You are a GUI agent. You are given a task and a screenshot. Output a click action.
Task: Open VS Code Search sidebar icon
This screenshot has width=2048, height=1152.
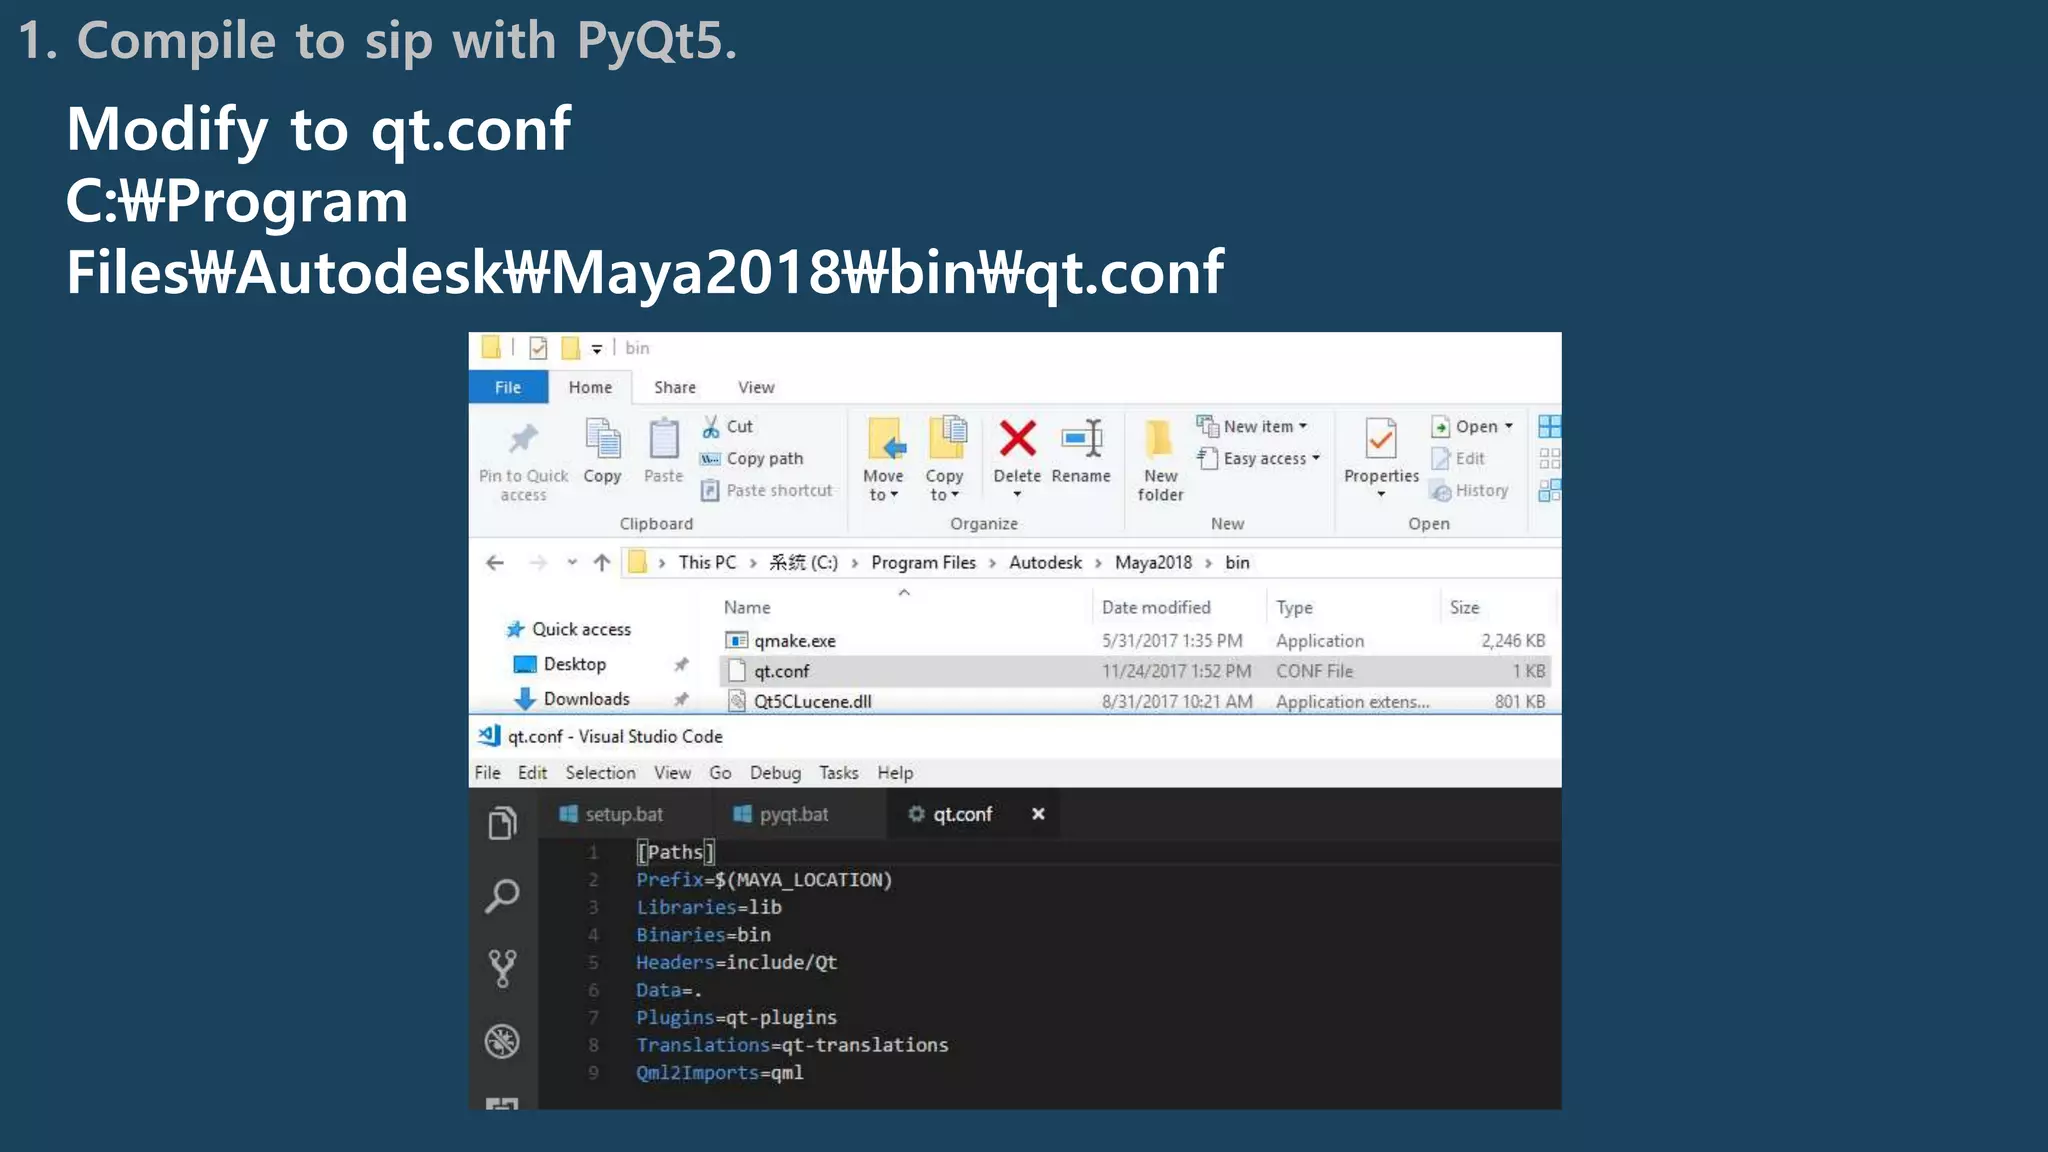[x=502, y=896]
